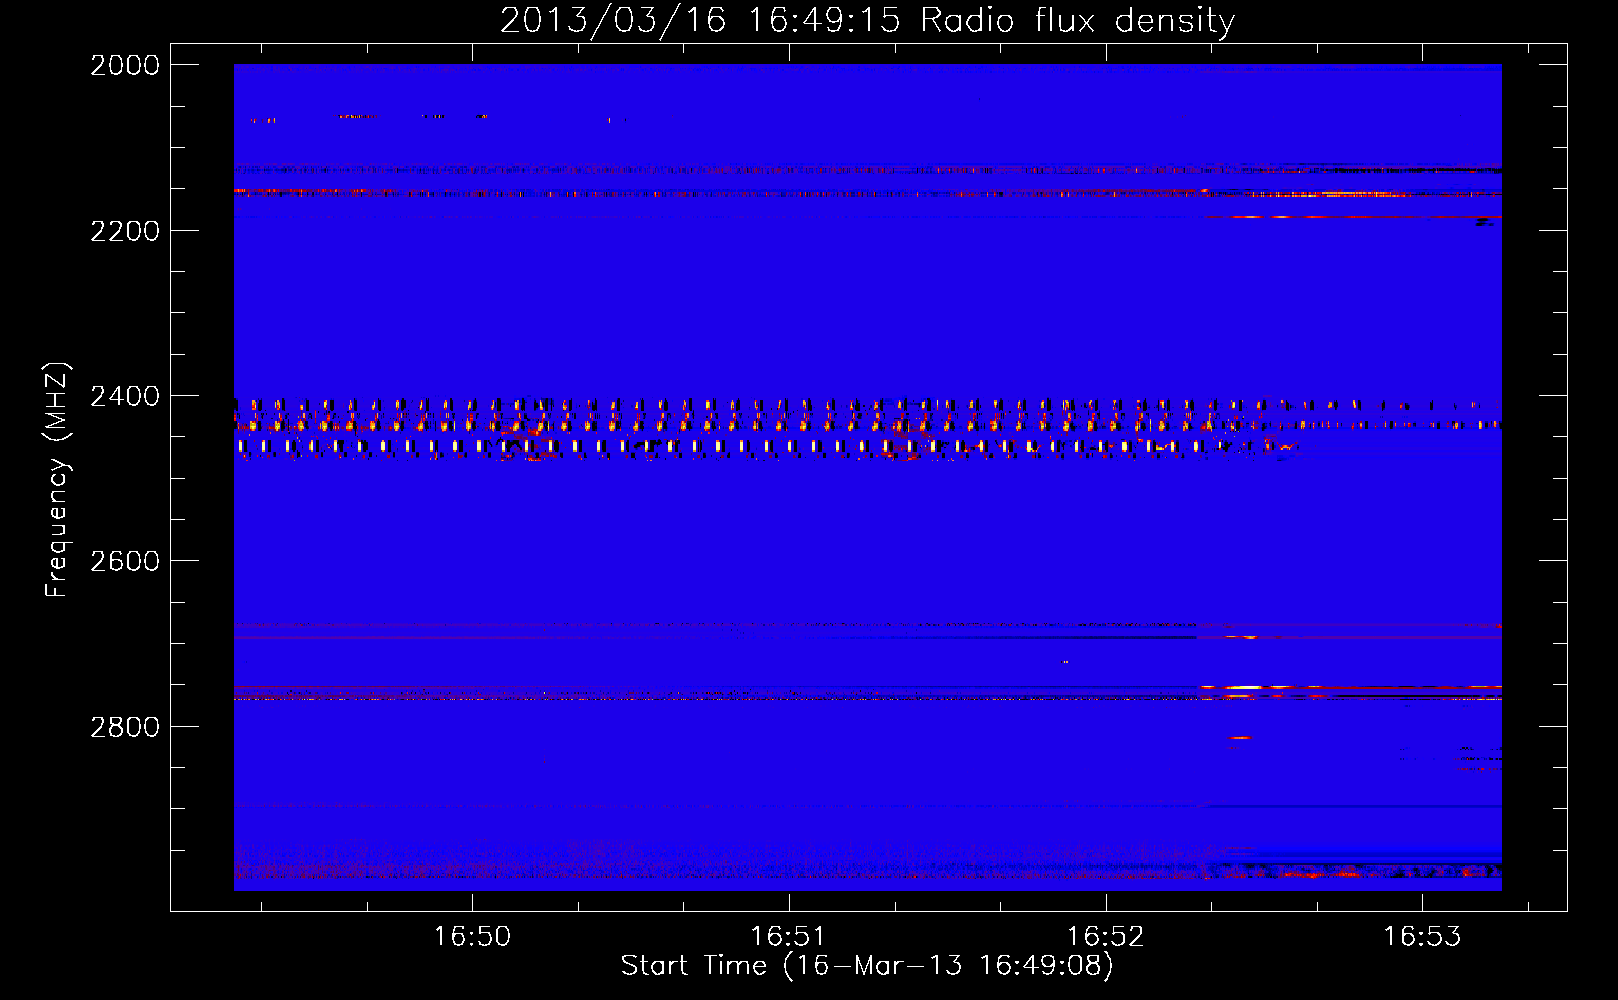The width and height of the screenshot is (1618, 1000).
Task: Select the 2600 frequency tick label
Action: pos(125,561)
